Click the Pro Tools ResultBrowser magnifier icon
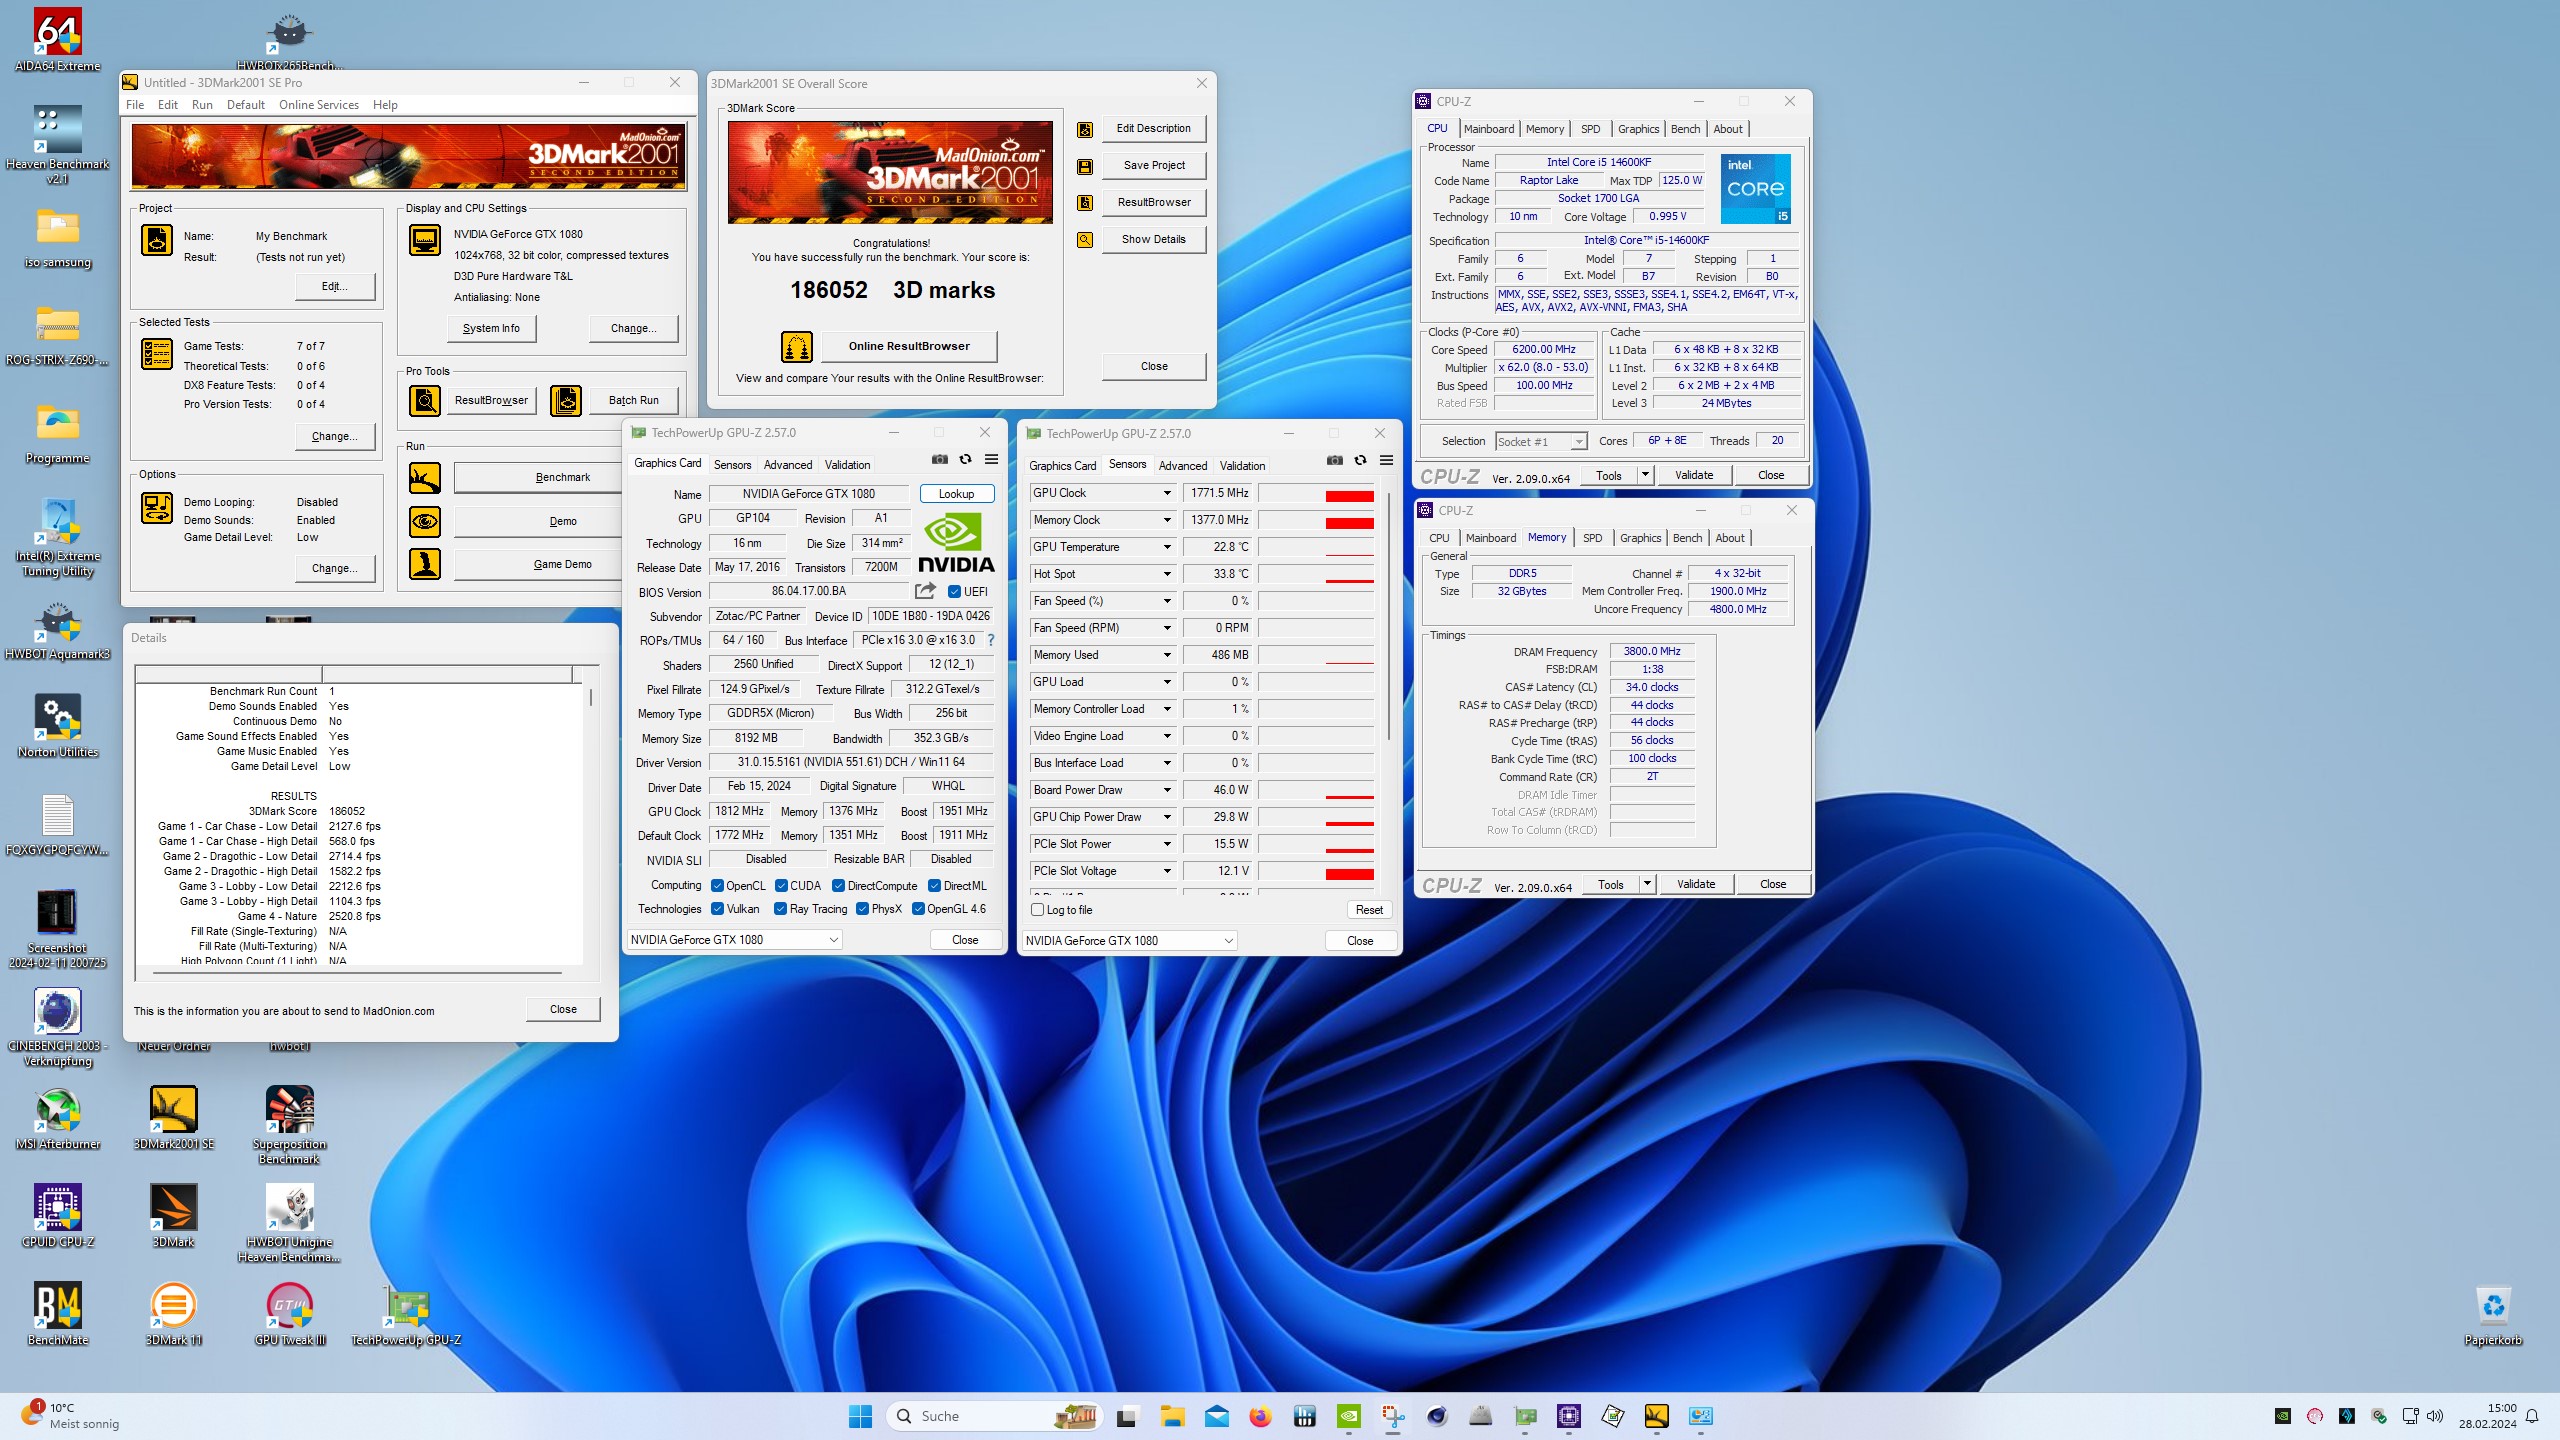Viewport: 2560px width, 1440px height. (x=425, y=401)
